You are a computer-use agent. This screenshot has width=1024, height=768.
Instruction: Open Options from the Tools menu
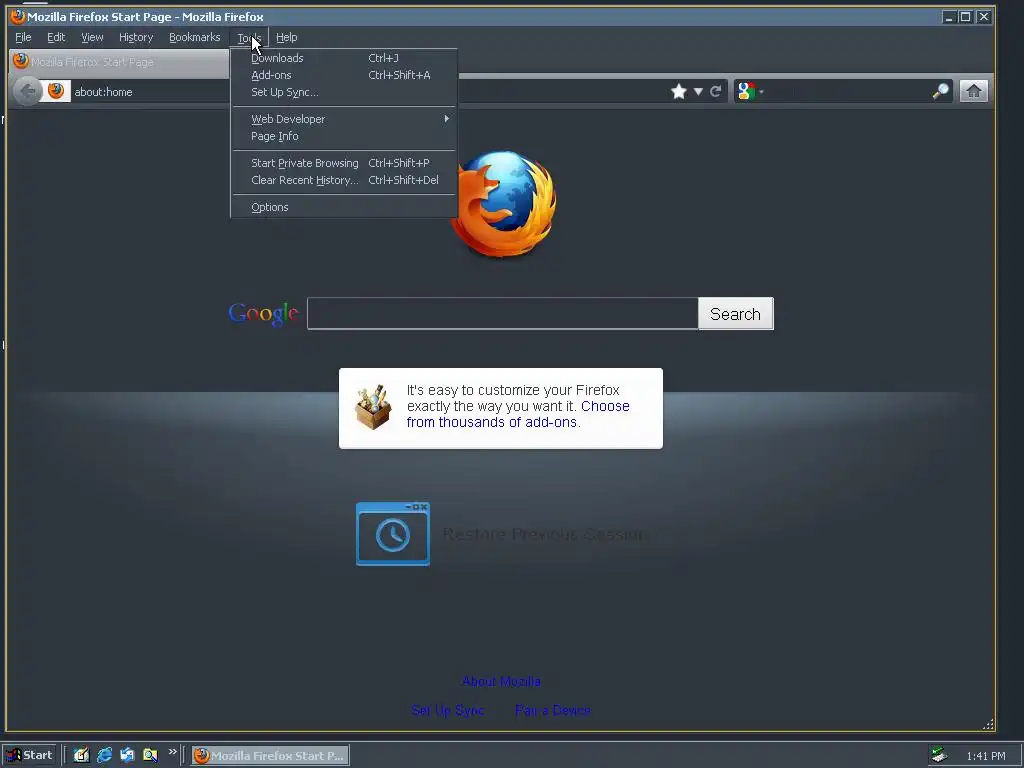pyautogui.click(x=344, y=207)
